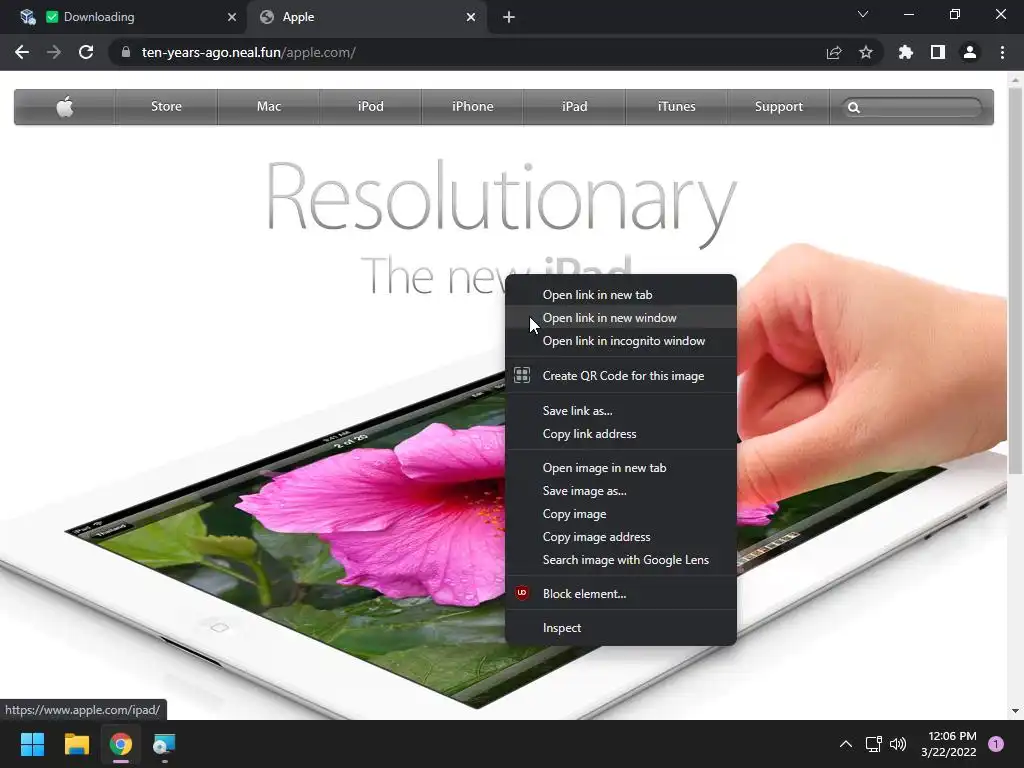Open the Windows Start button
This screenshot has height=768, width=1024.
pyautogui.click(x=32, y=744)
